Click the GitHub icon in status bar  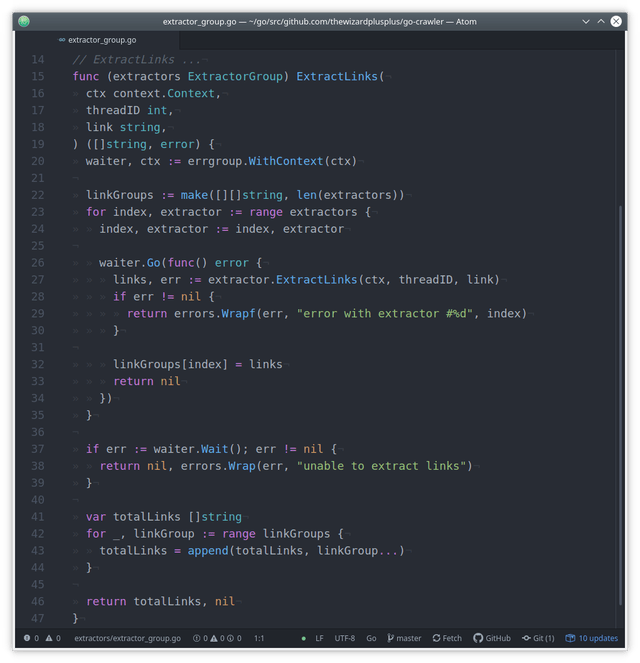point(478,638)
